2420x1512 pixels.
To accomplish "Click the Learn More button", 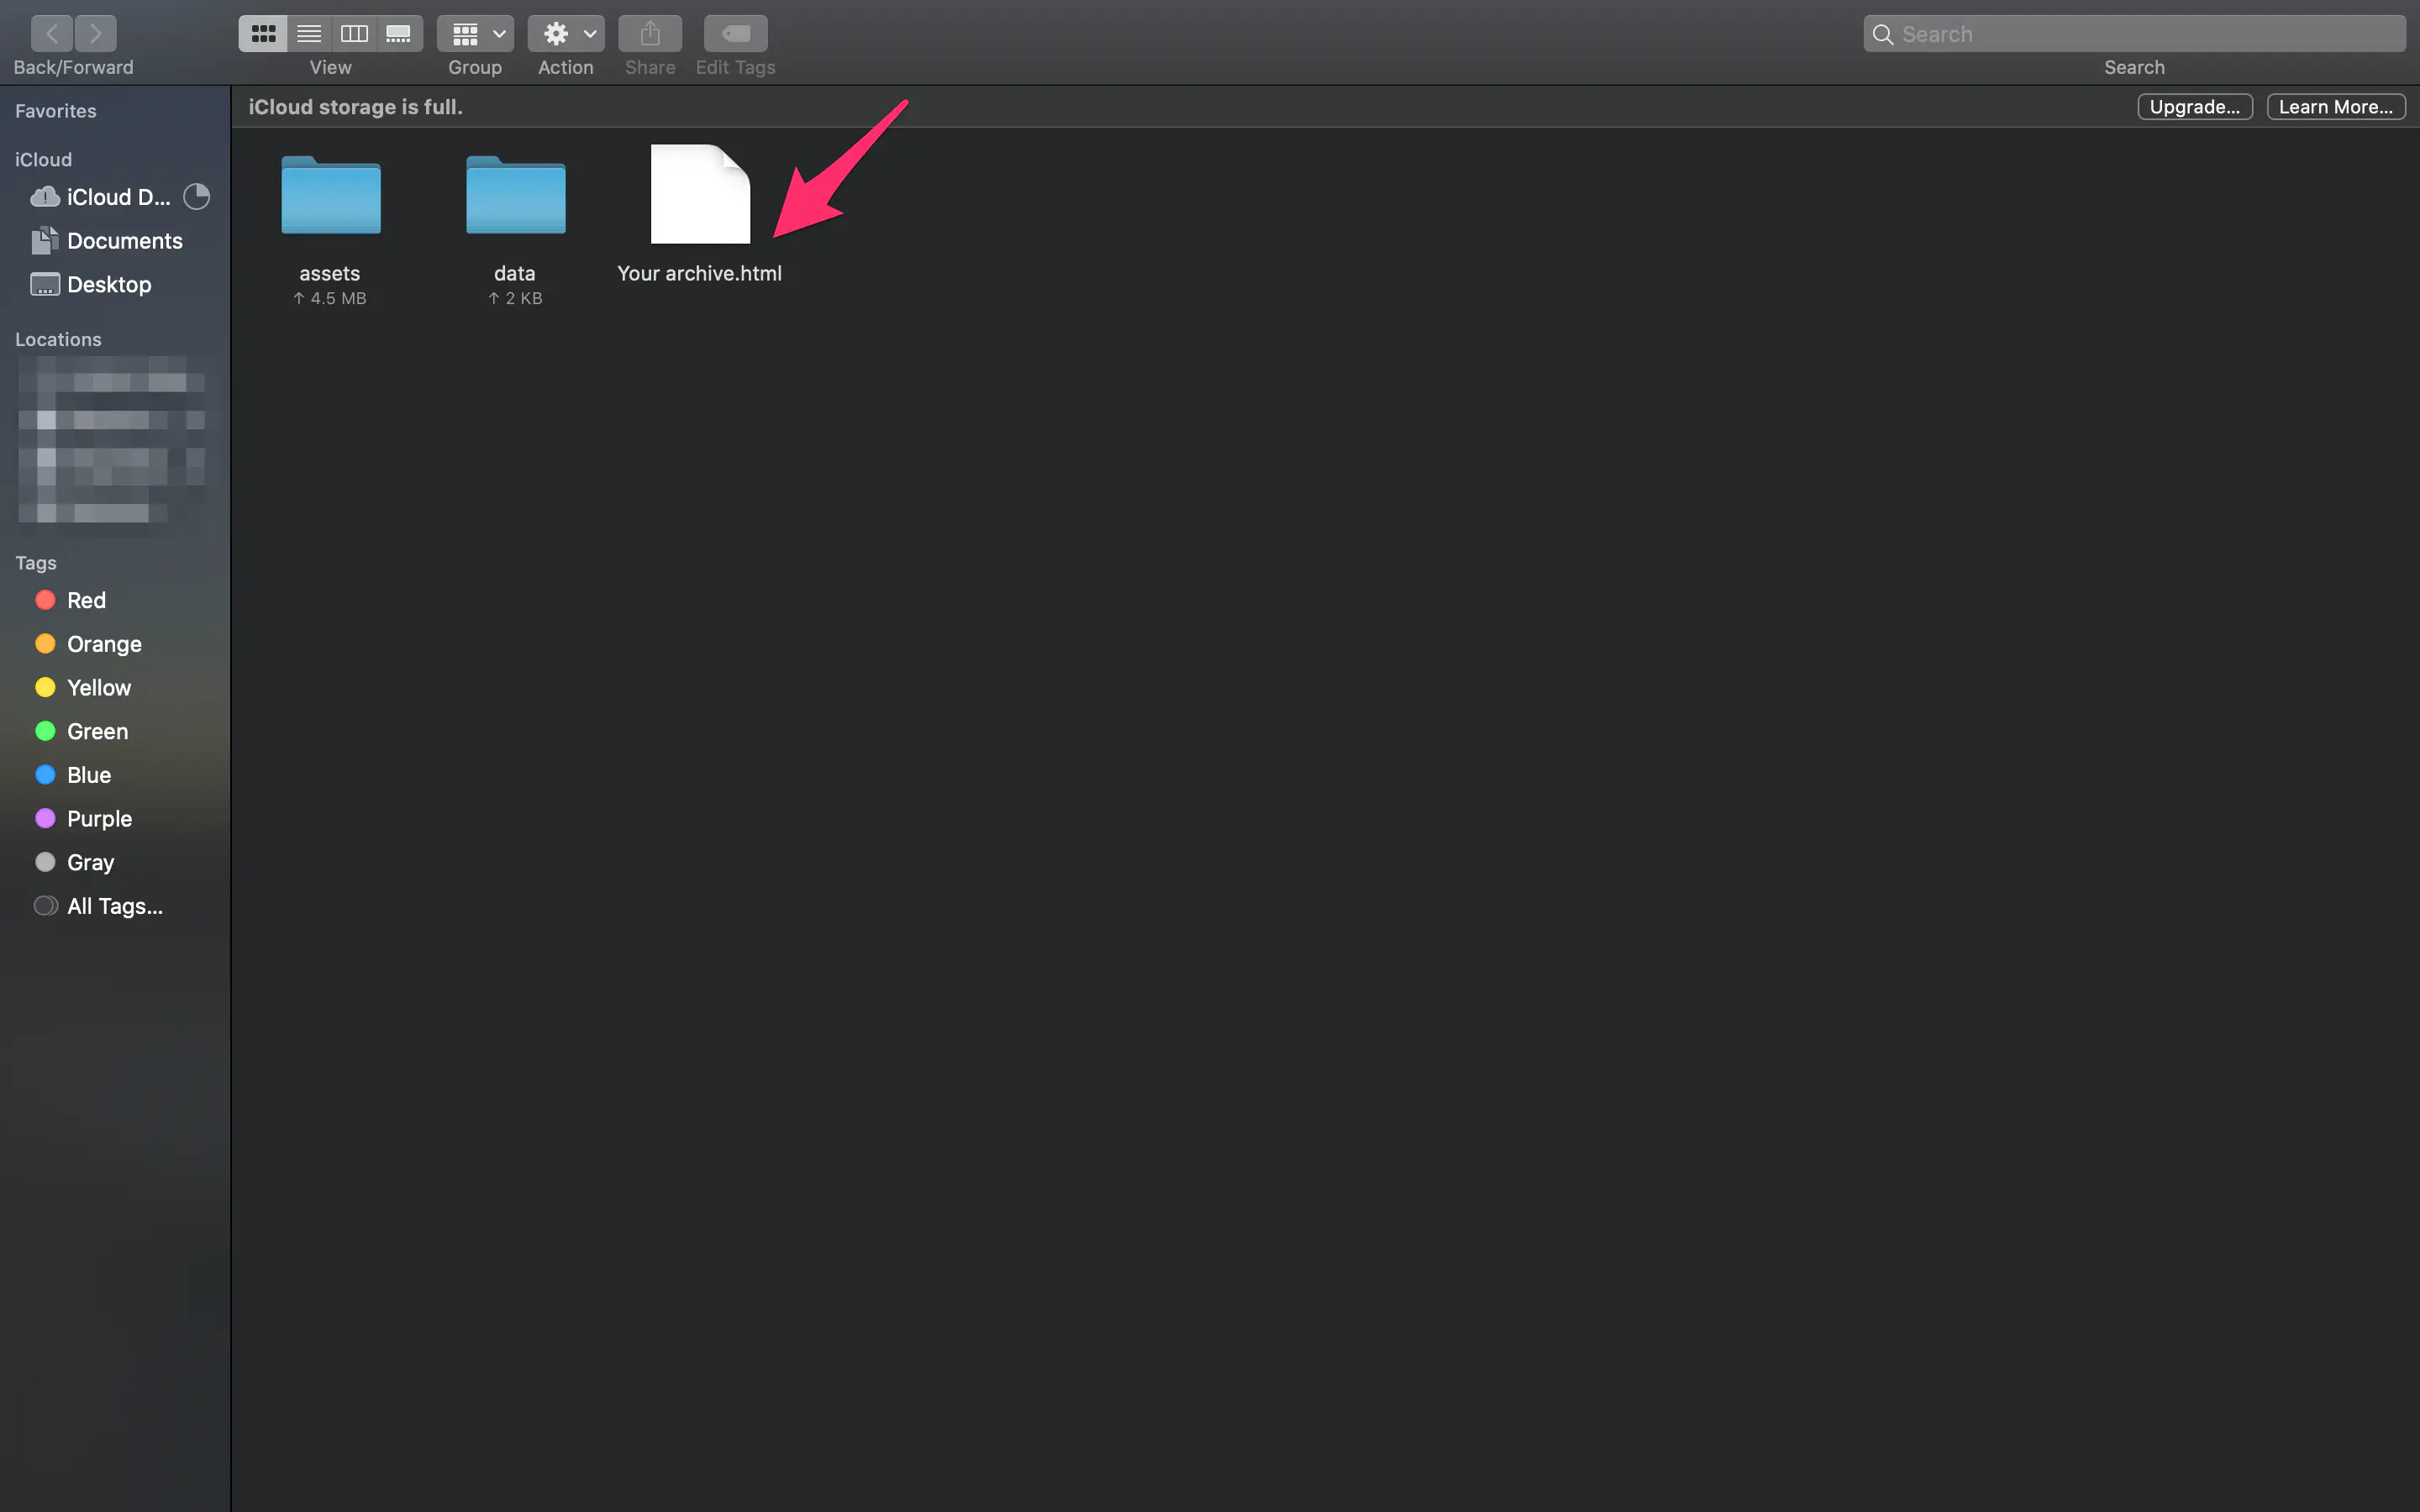I will click(x=2336, y=106).
